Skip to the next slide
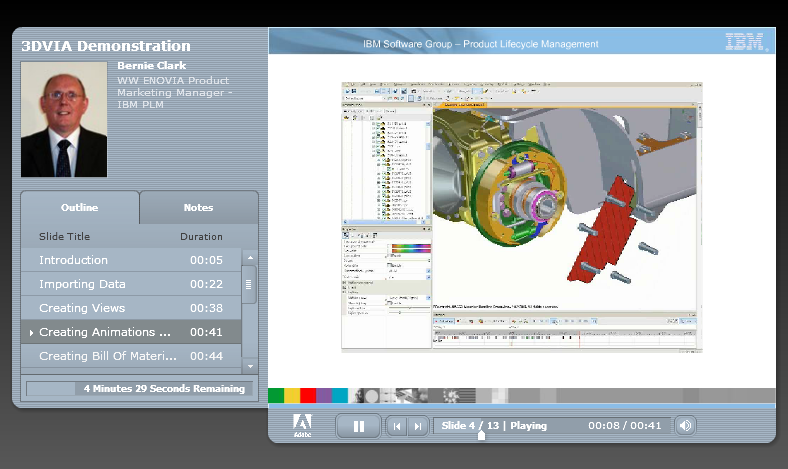Image resolution: width=788 pixels, height=469 pixels. (418, 426)
